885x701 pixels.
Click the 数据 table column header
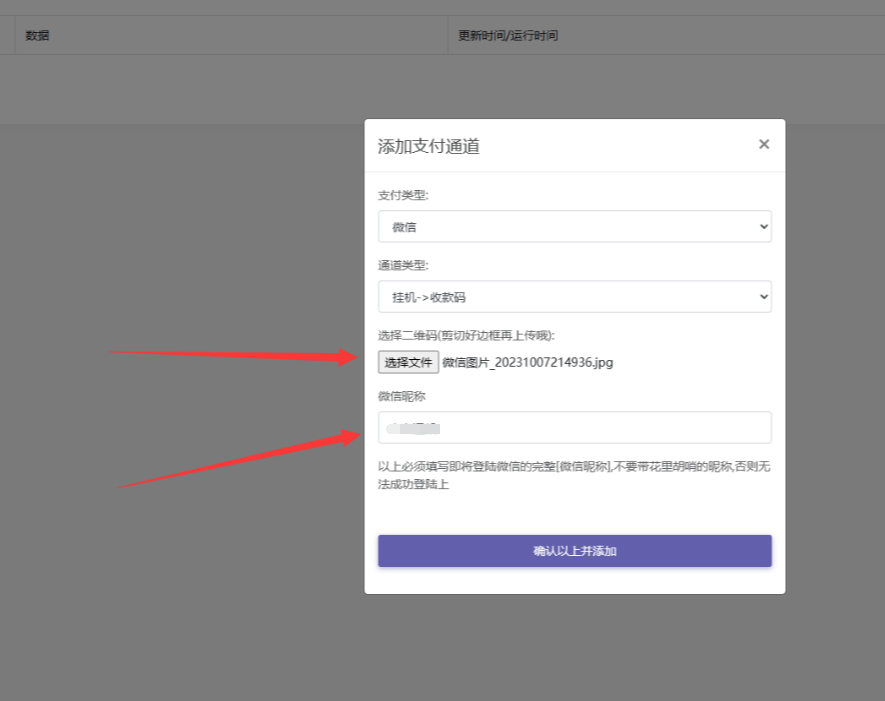tap(37, 35)
